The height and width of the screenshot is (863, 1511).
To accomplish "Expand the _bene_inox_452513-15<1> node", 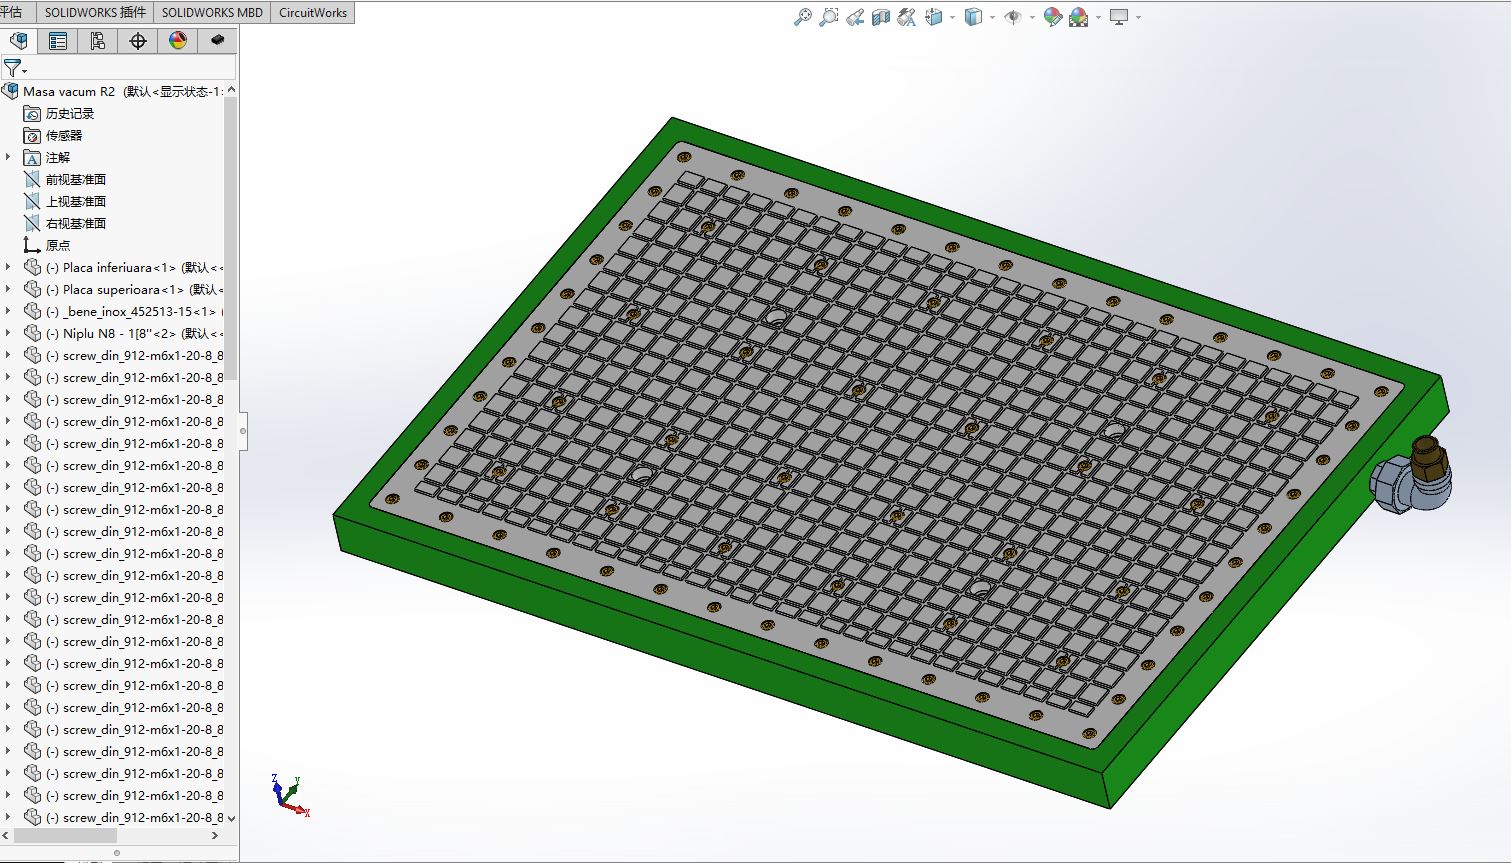I will (8, 311).
